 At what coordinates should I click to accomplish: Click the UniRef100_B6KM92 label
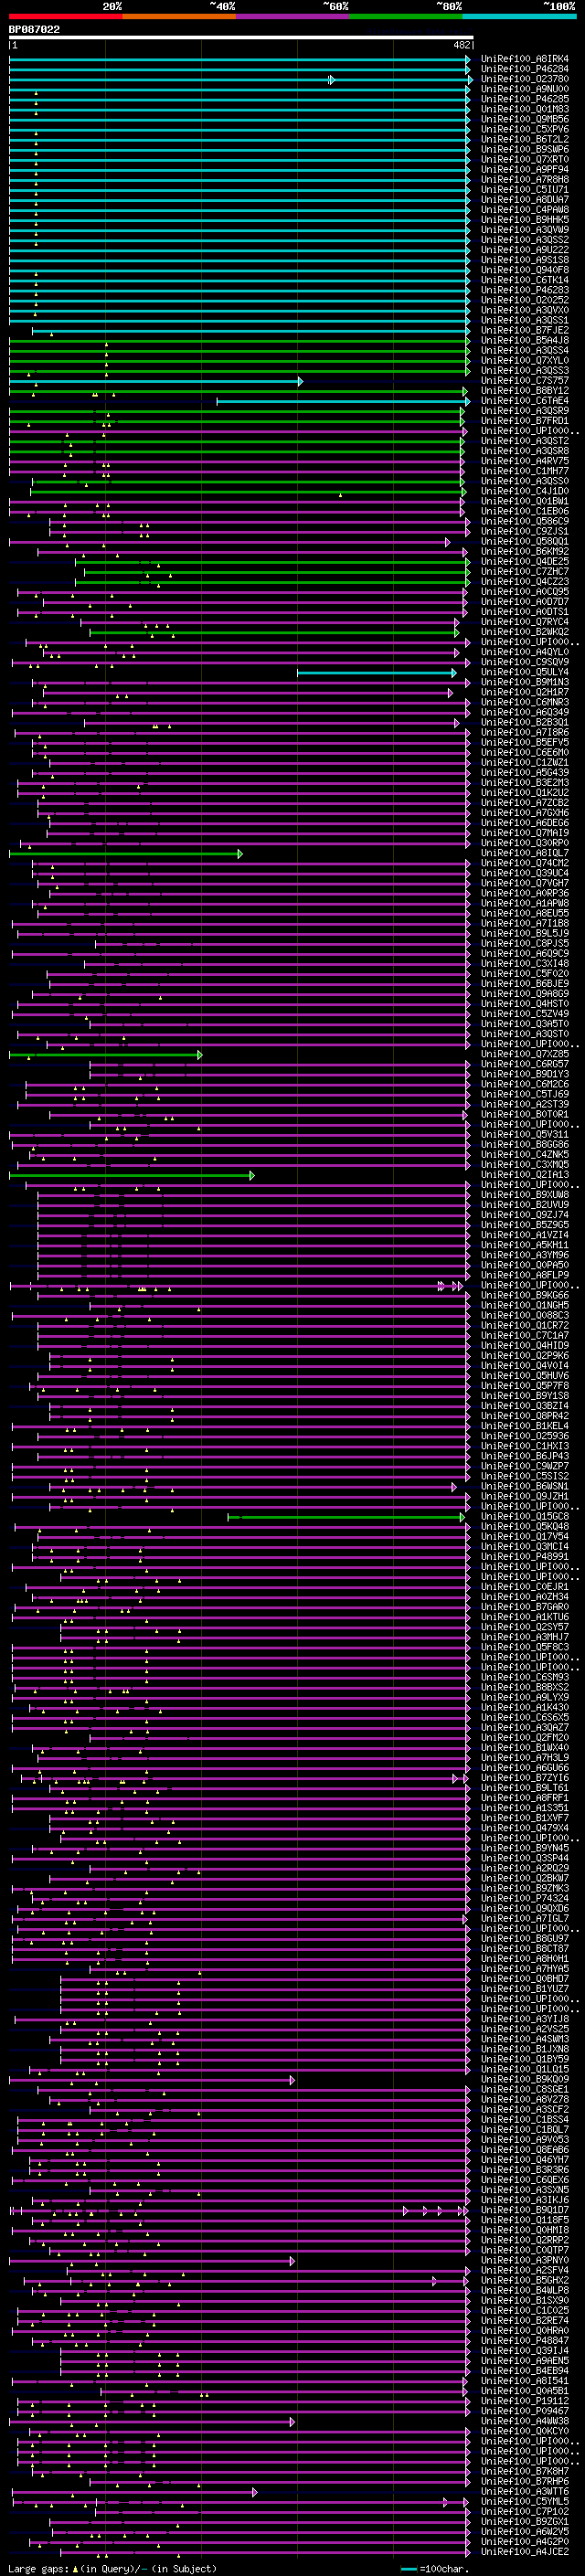point(524,551)
